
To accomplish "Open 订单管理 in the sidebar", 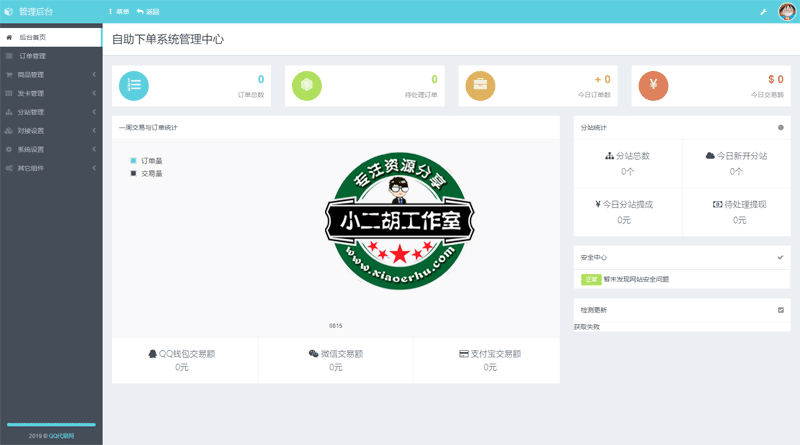I will [x=33, y=56].
